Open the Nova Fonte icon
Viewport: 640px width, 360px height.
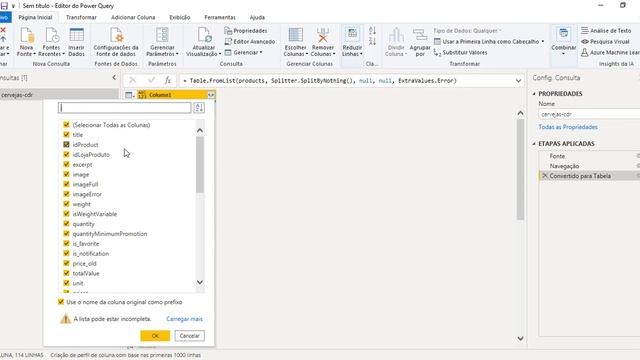click(27, 36)
